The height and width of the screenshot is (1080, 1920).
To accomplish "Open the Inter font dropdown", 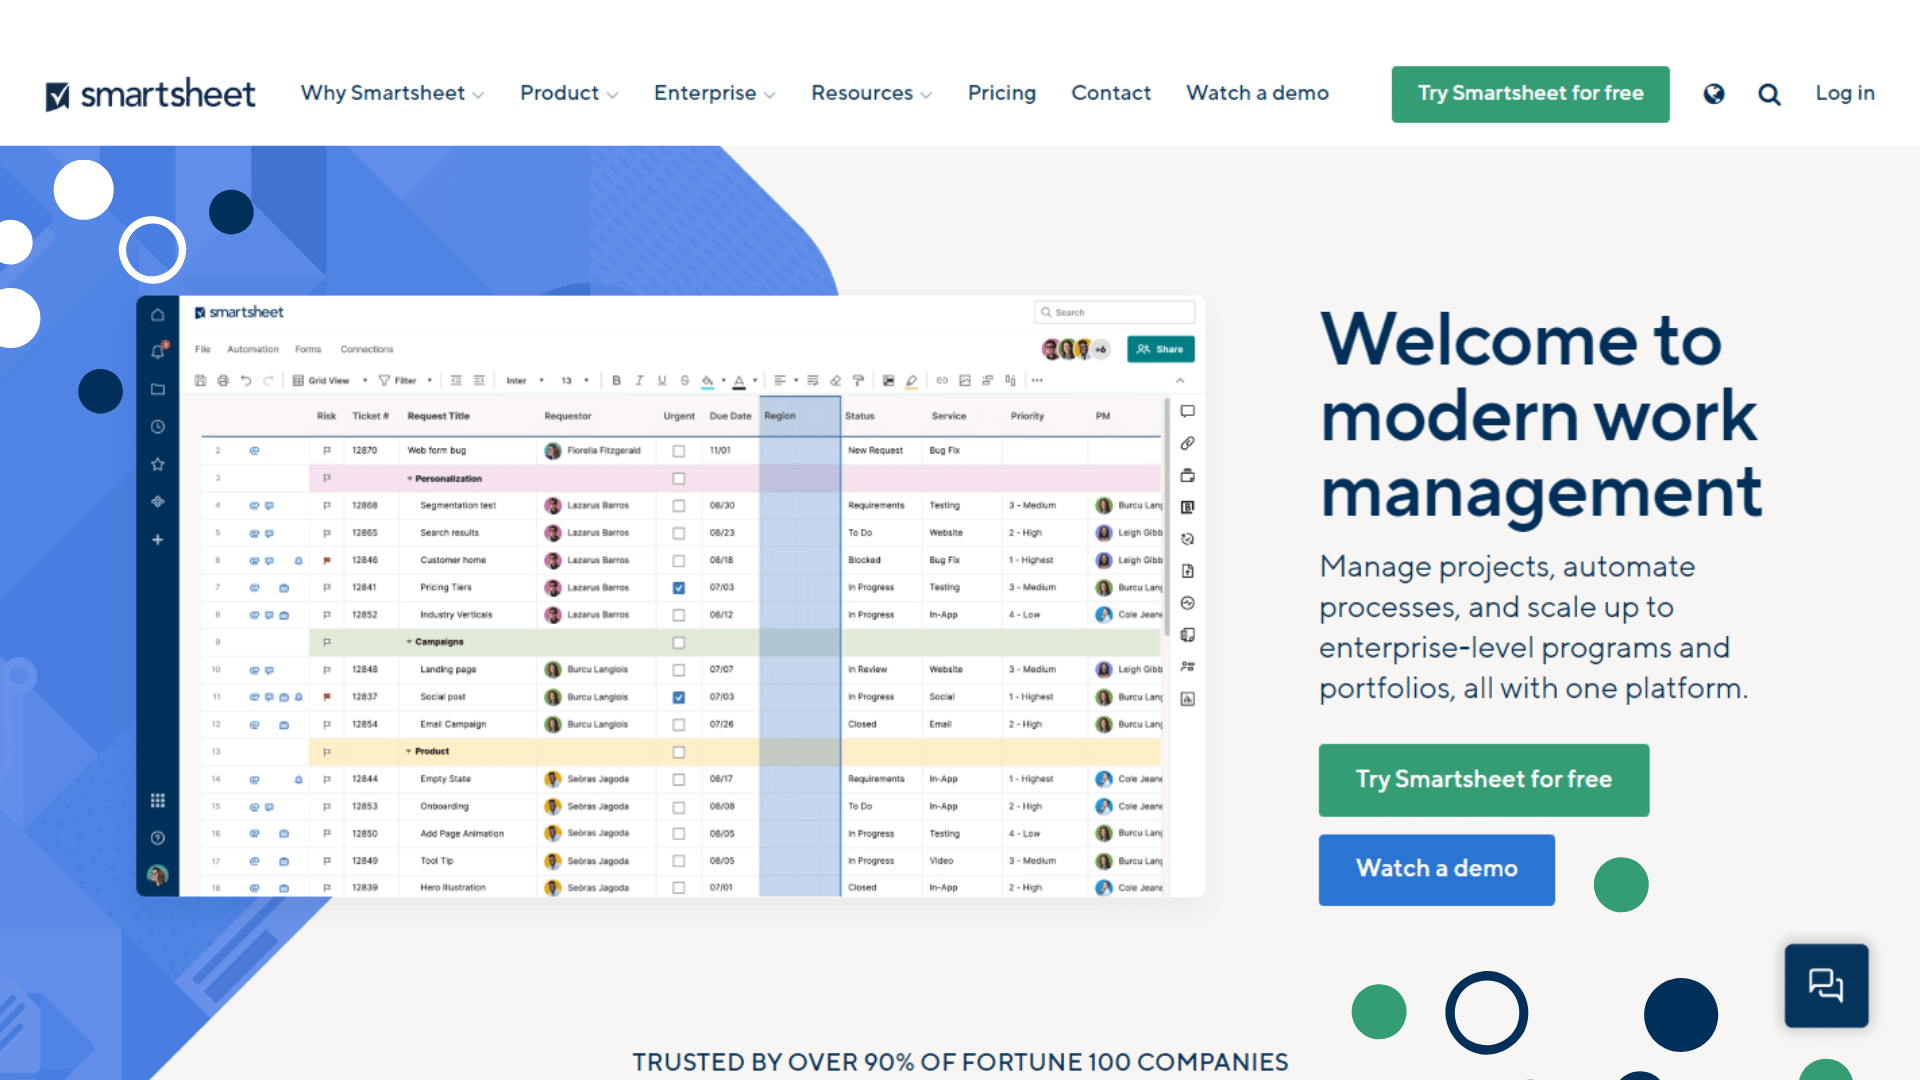I will pos(525,380).
